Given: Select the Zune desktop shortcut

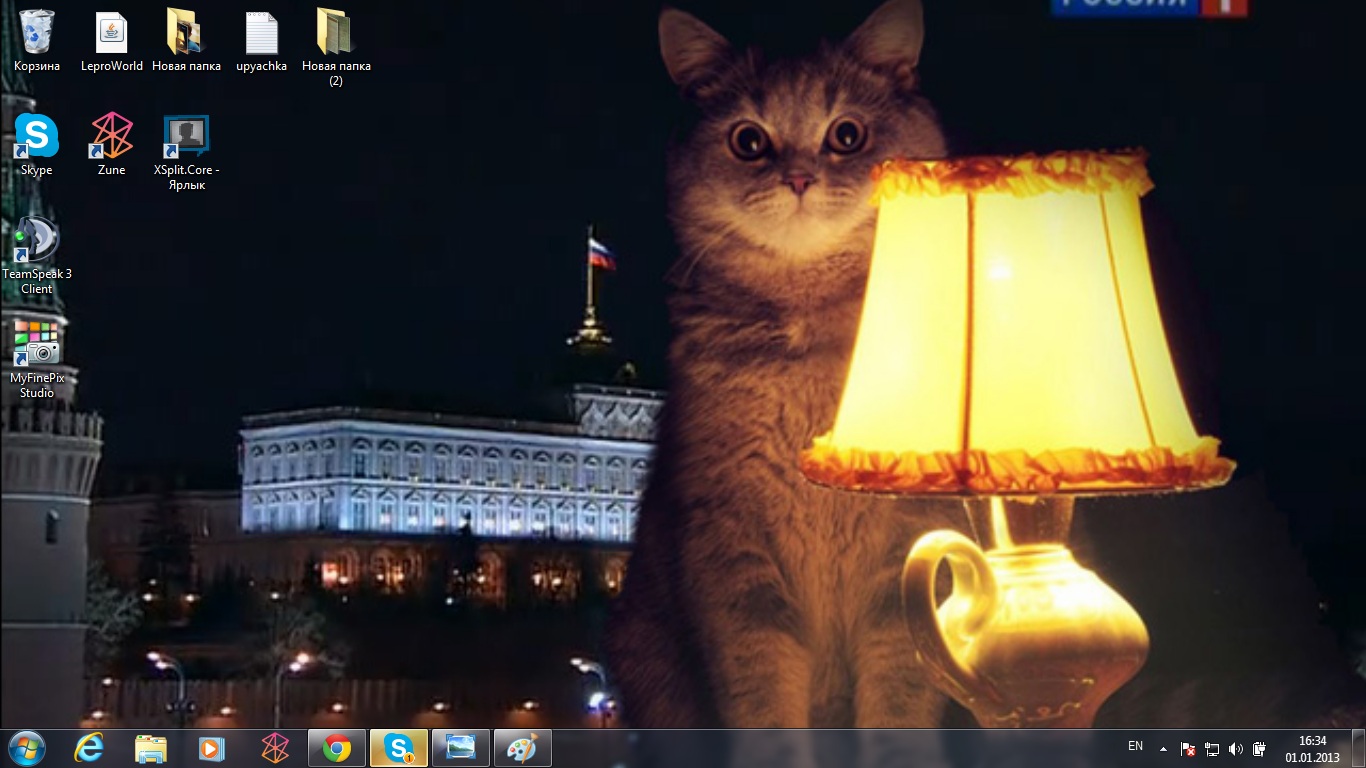Looking at the screenshot, I should [x=111, y=137].
